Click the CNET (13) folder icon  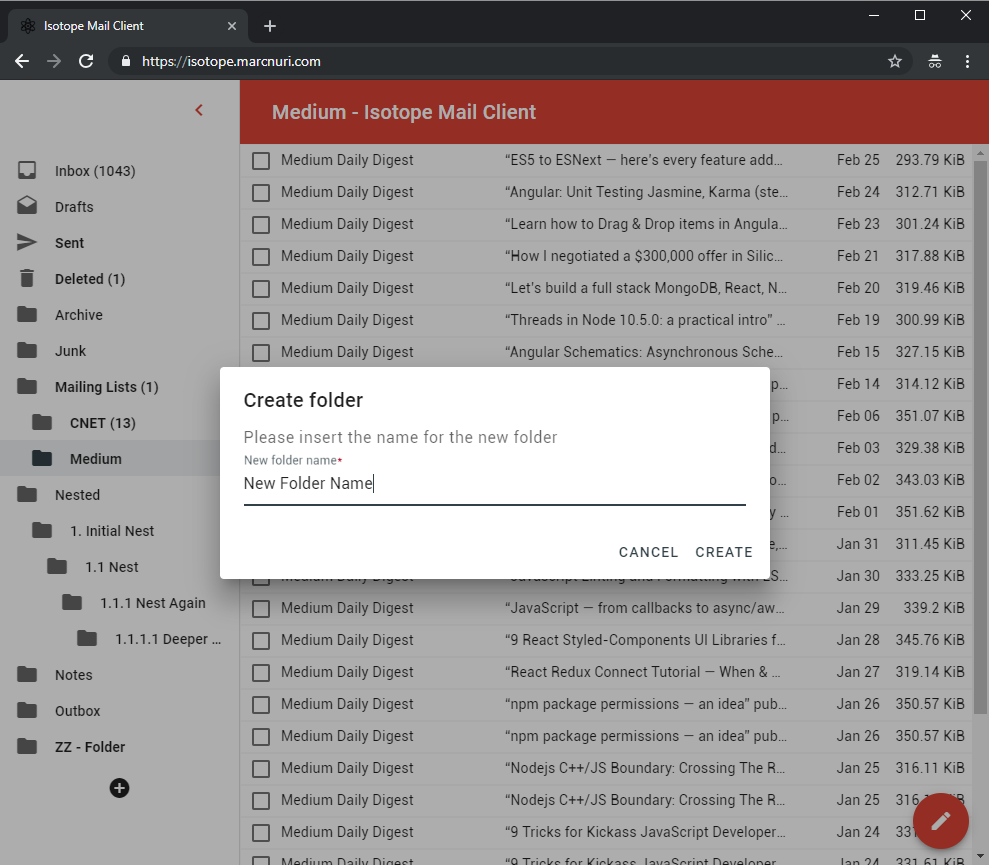42,422
